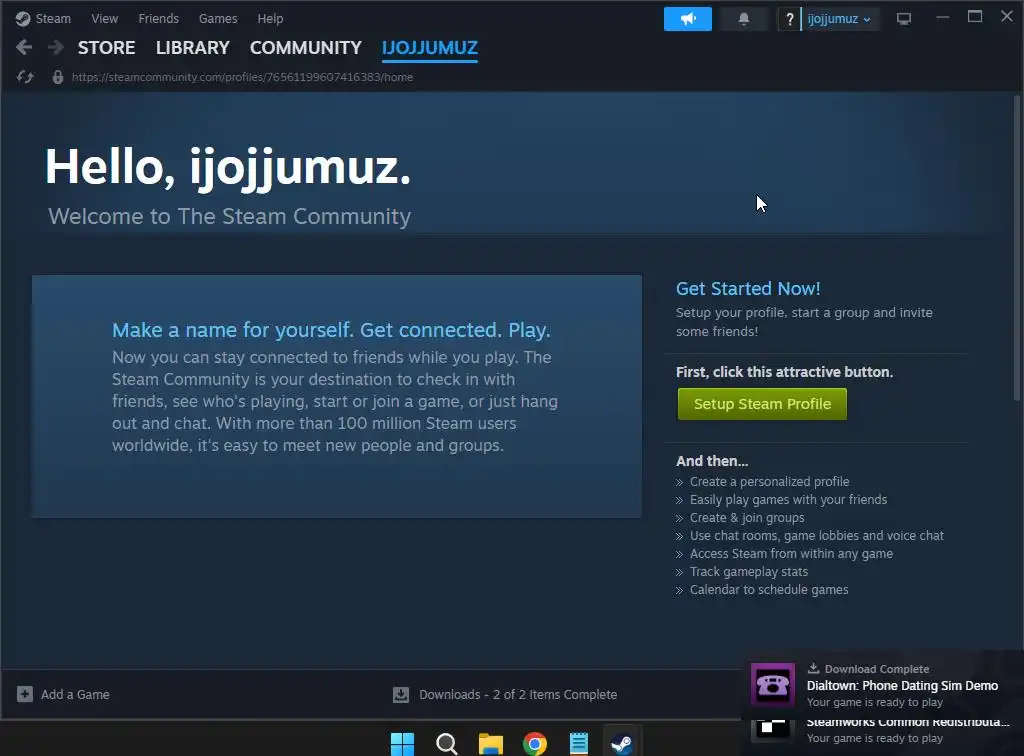Click 'Easily play games with your friends'
Screen dimensions: 1024x756
coord(788,499)
